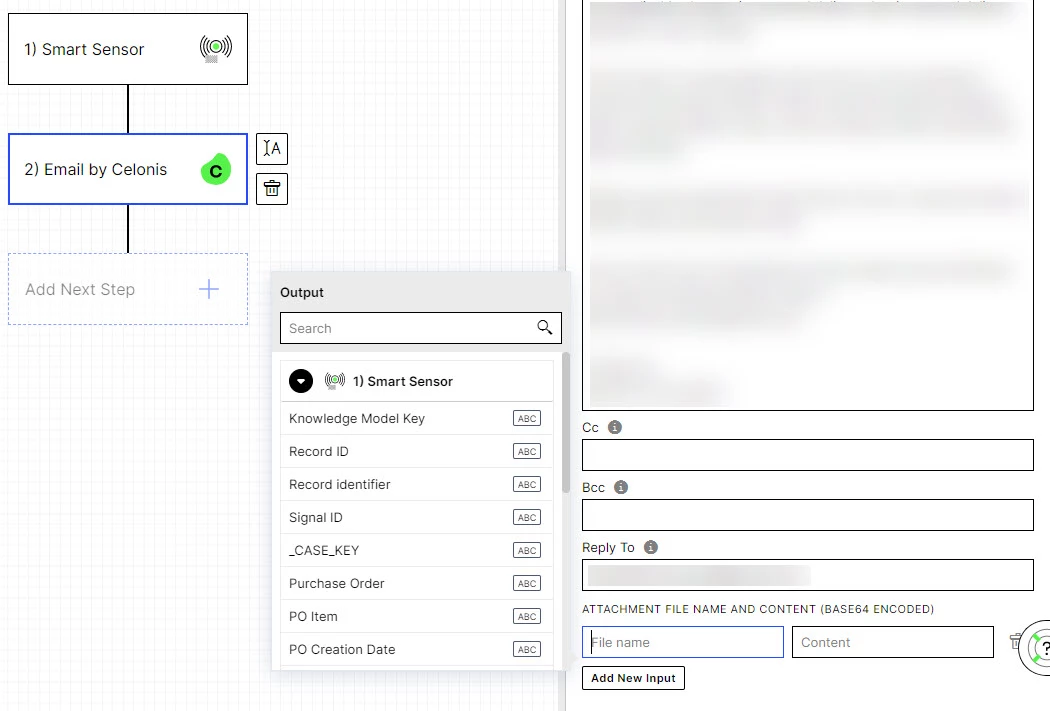Click the 1) Smart Sensor group header label
Image resolution: width=1050 pixels, height=711 pixels.
[402, 381]
